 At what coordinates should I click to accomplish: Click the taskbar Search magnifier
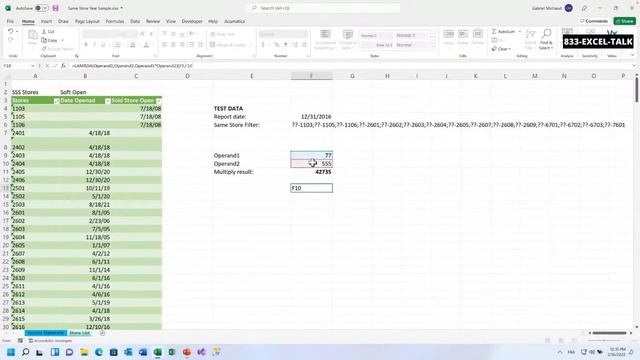25,352
